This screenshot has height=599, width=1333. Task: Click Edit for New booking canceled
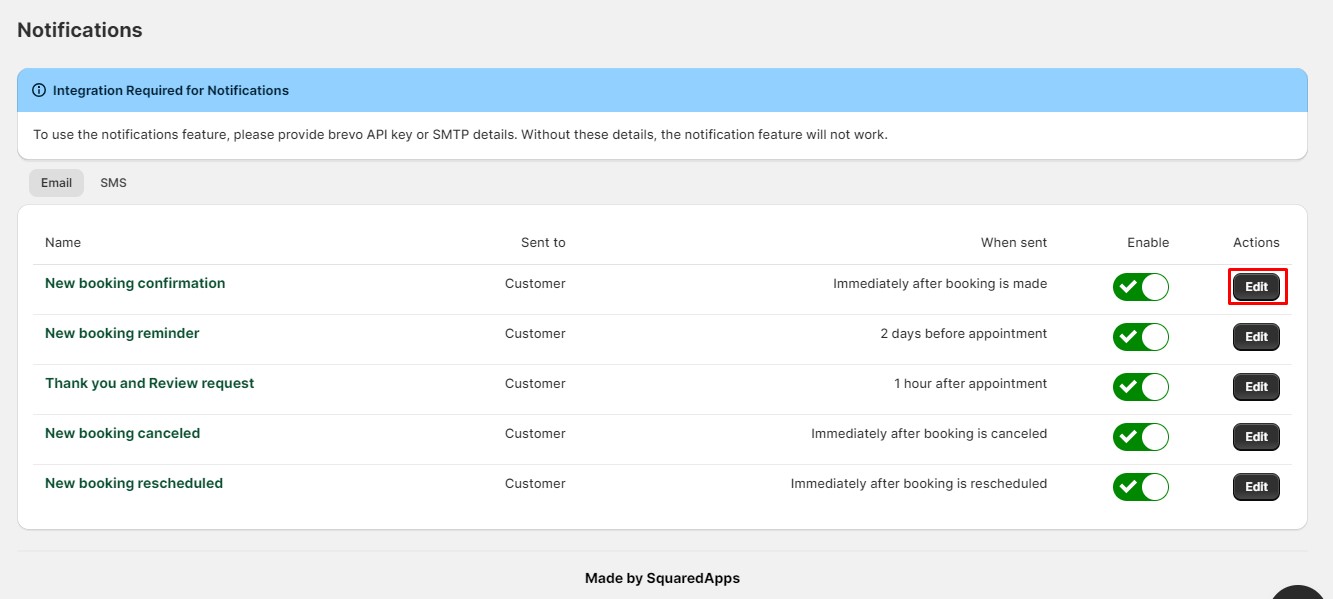[1256, 437]
